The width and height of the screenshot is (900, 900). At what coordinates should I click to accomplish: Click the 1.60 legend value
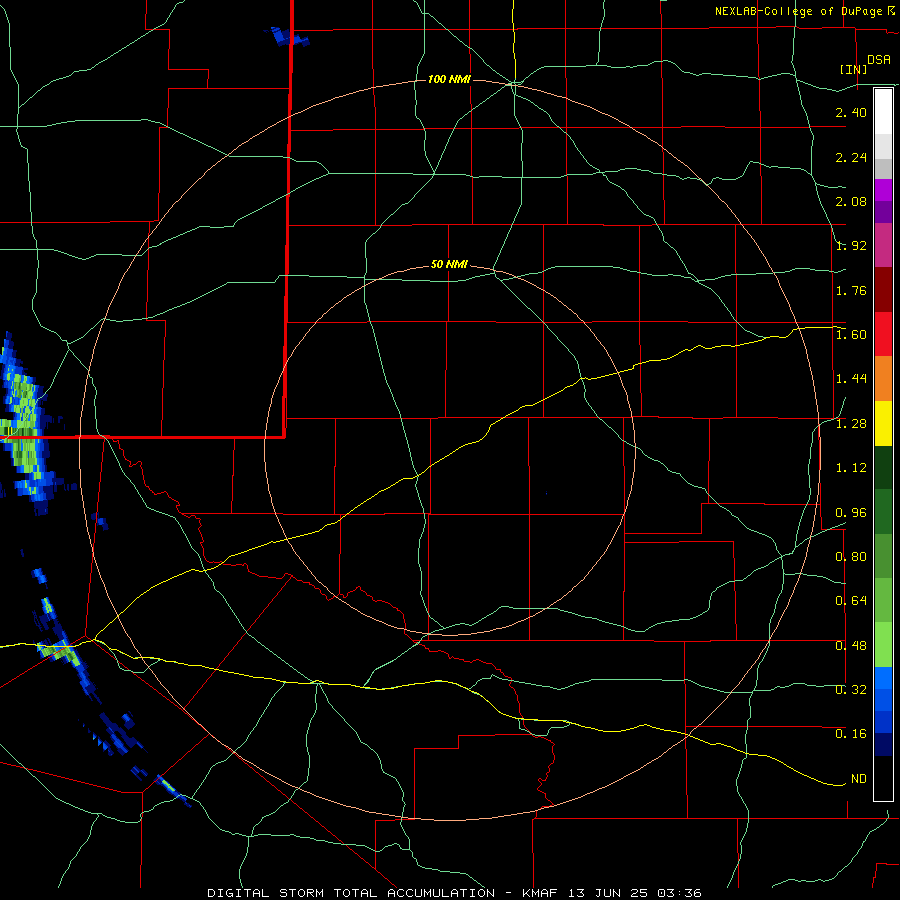[x=851, y=335]
